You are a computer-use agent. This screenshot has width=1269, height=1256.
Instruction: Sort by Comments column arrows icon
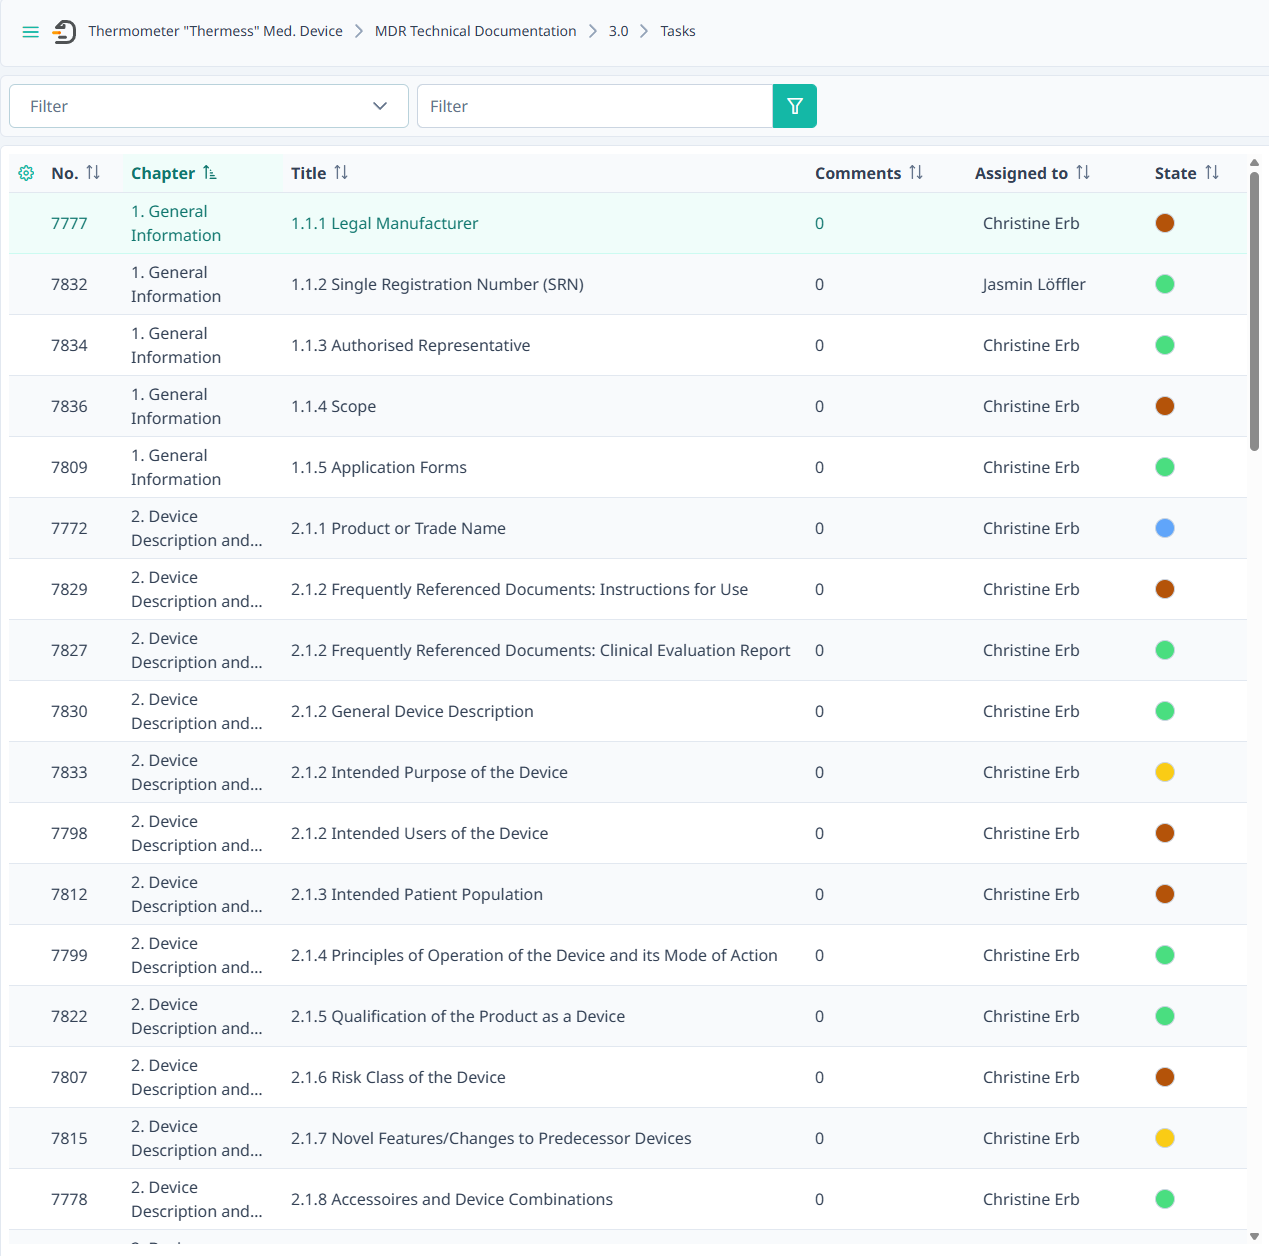click(916, 172)
